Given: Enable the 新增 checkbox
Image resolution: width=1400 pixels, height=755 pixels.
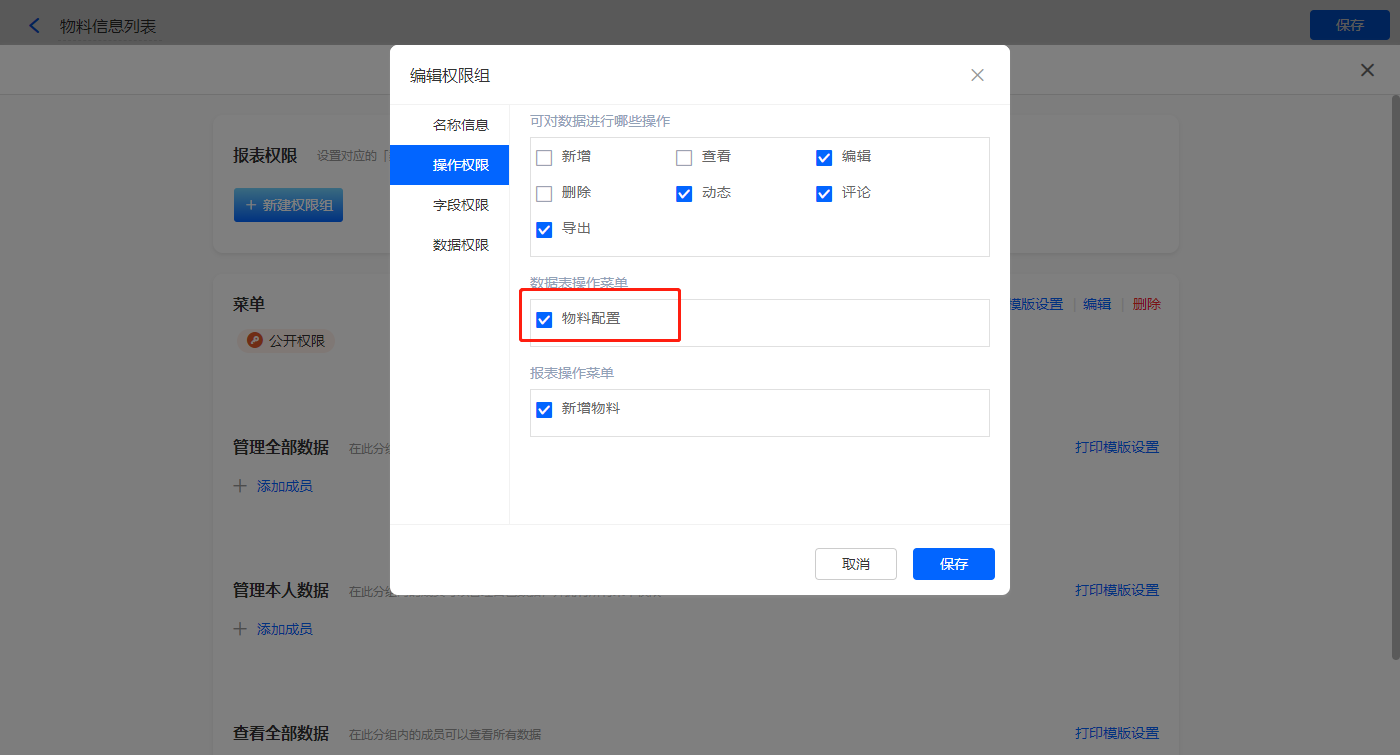Looking at the screenshot, I should (544, 157).
